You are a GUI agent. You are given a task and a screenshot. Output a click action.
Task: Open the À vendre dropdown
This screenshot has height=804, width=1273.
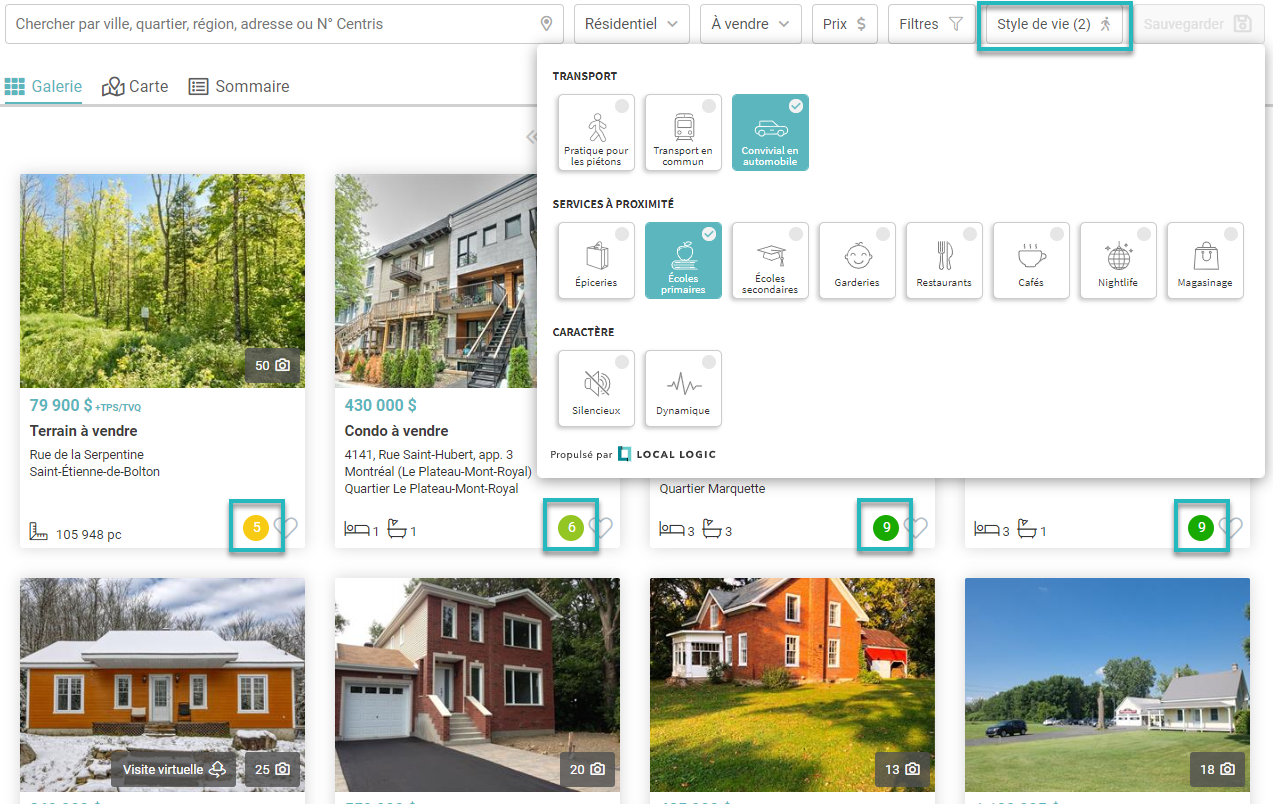point(750,24)
